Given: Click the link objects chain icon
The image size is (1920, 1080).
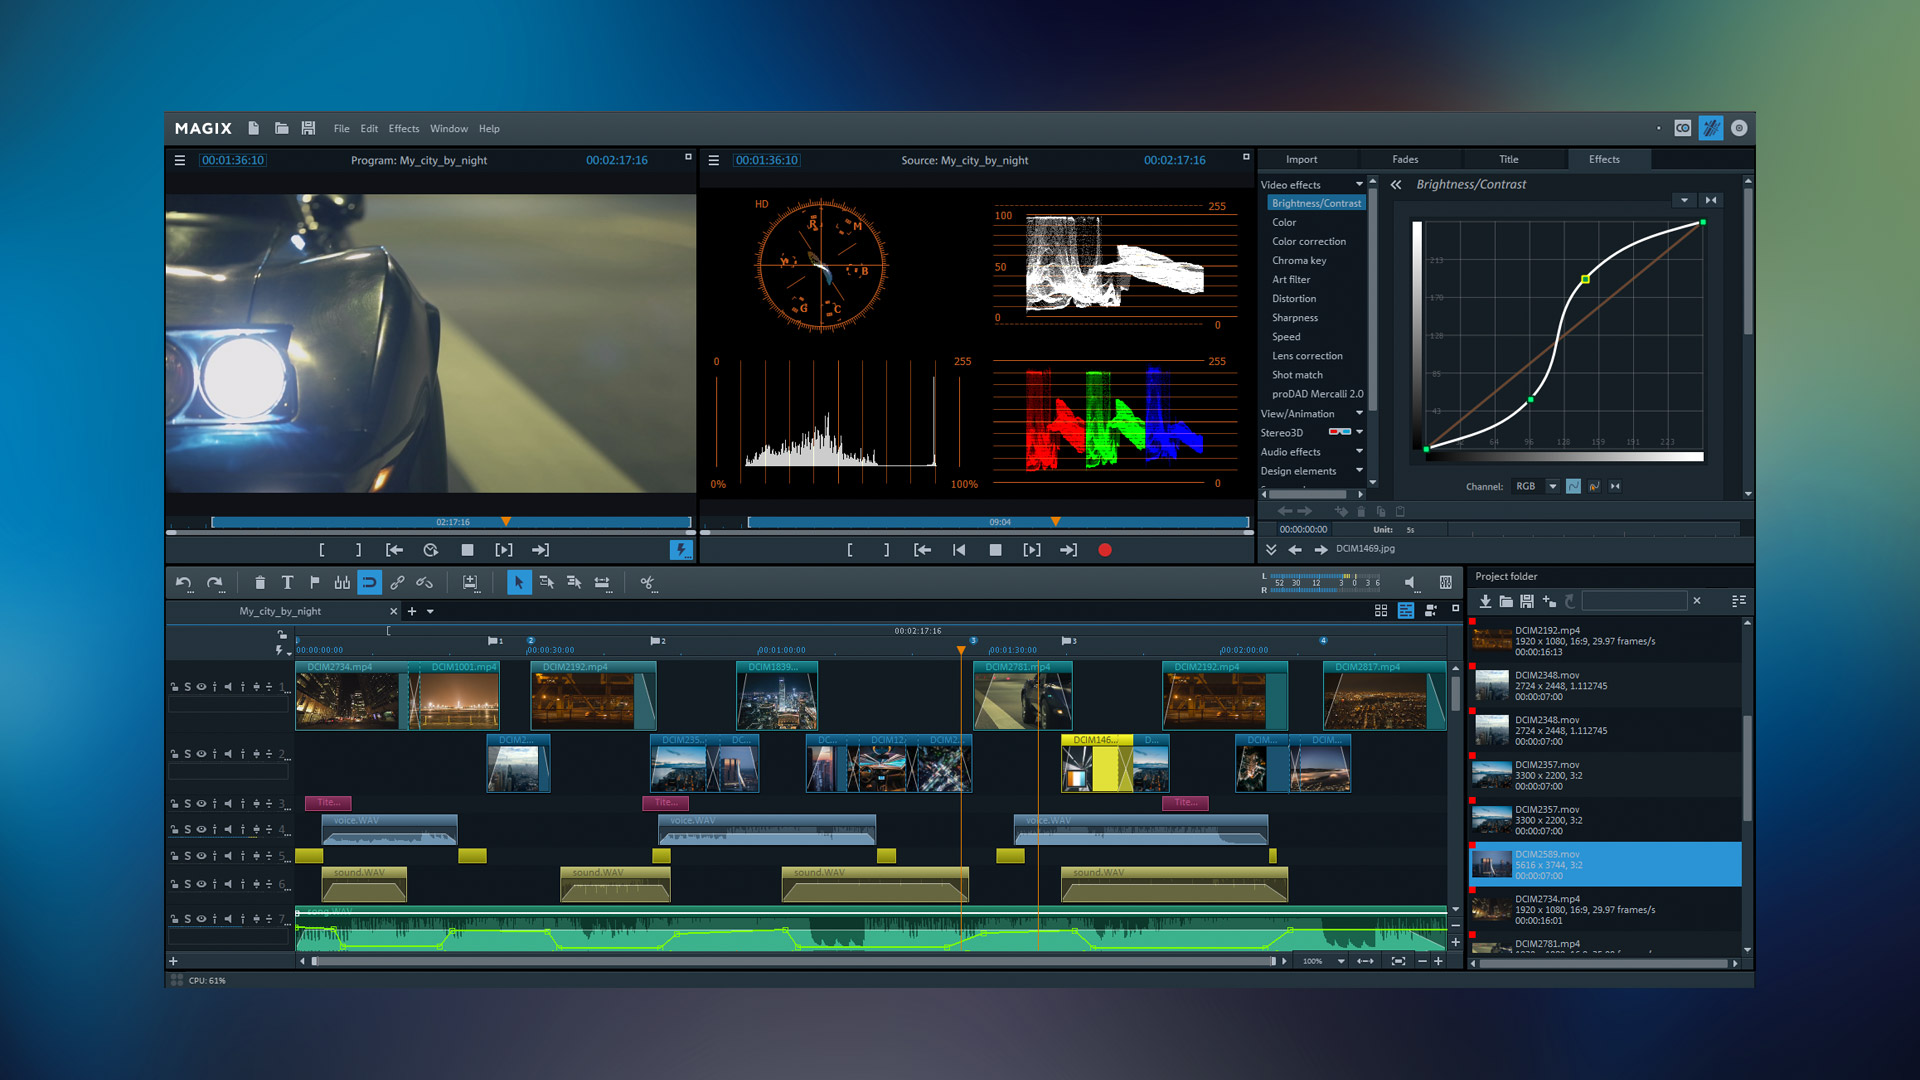Looking at the screenshot, I should 398,583.
